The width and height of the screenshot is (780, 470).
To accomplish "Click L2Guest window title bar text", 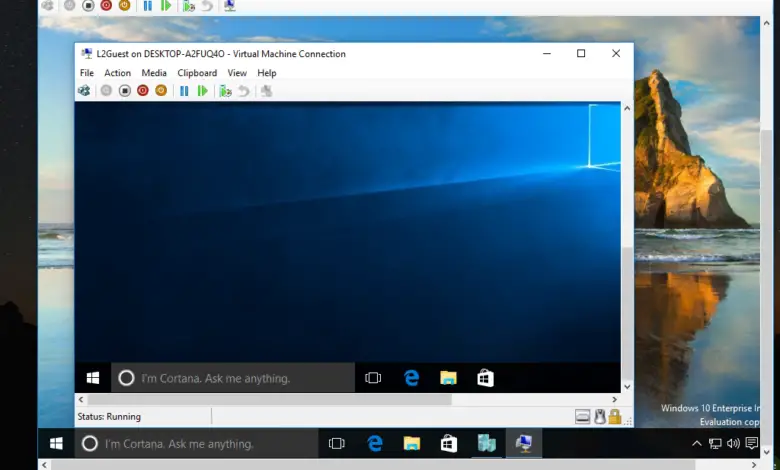I will click(x=221, y=54).
